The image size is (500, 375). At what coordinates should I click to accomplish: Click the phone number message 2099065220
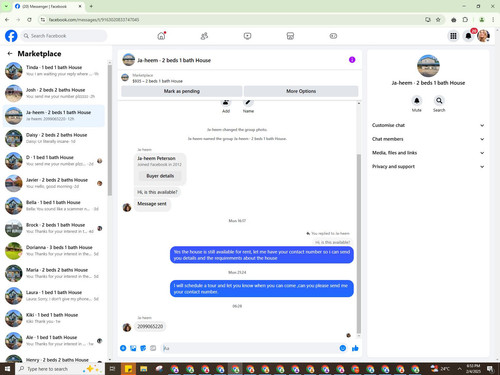[150, 326]
